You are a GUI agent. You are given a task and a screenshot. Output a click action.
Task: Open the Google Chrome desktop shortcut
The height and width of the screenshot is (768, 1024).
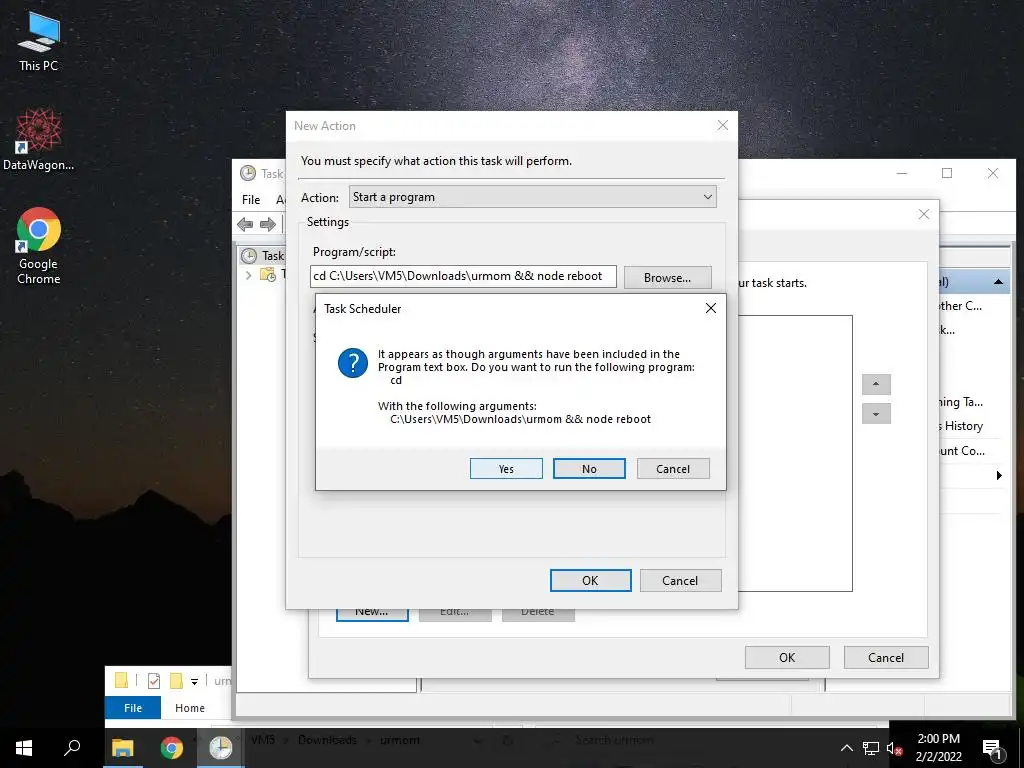pos(39,246)
